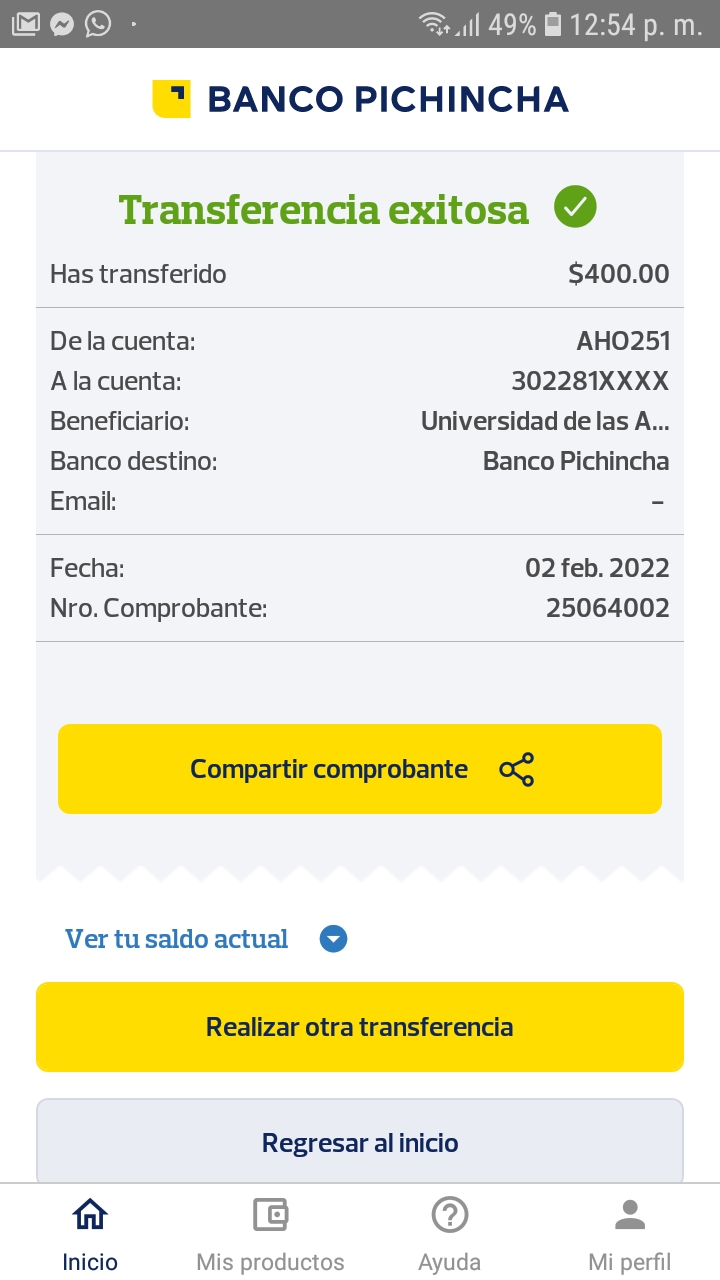This screenshot has width=720, height=1280.
Task: Tap the WhatsApp notification icon in status bar
Action: [x=98, y=24]
